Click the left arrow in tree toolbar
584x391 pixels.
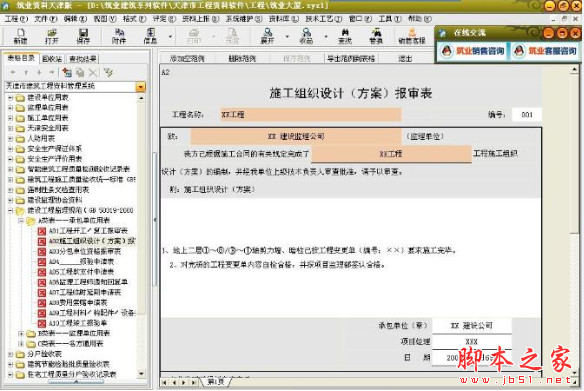13,72
